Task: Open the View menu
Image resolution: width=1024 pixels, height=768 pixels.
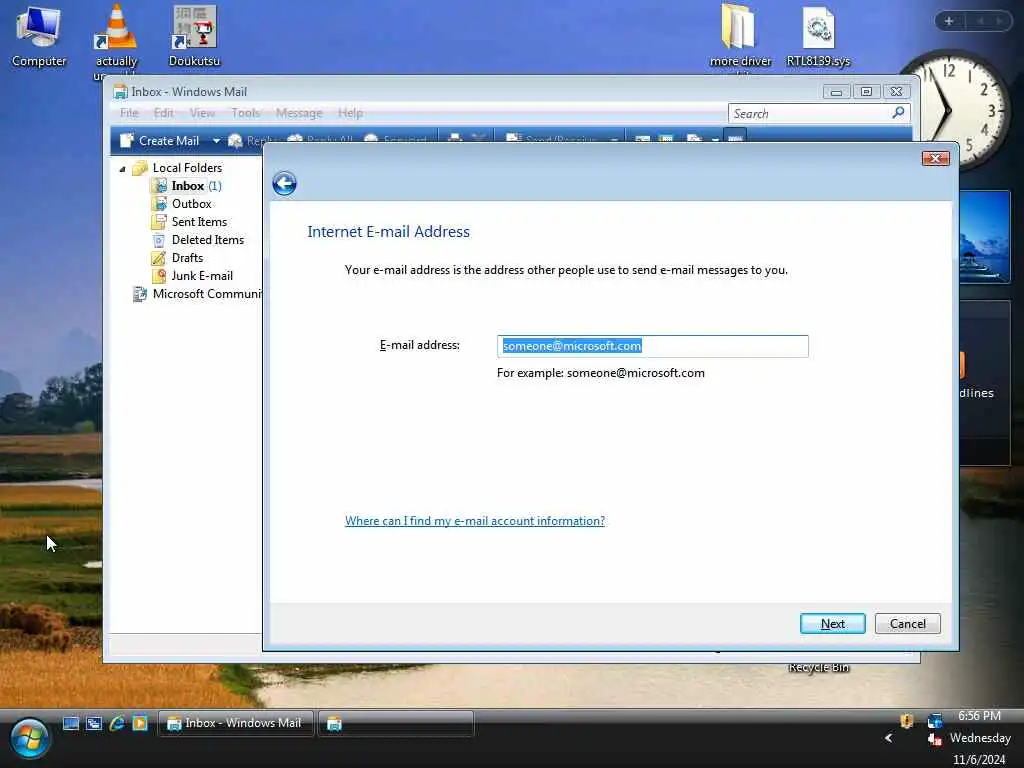Action: (x=202, y=113)
